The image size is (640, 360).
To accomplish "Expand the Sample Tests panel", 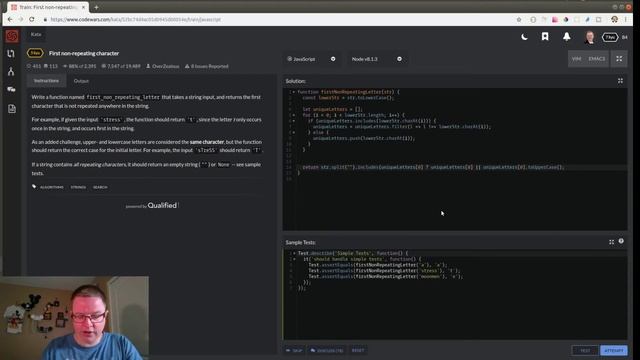I will pos(611,242).
